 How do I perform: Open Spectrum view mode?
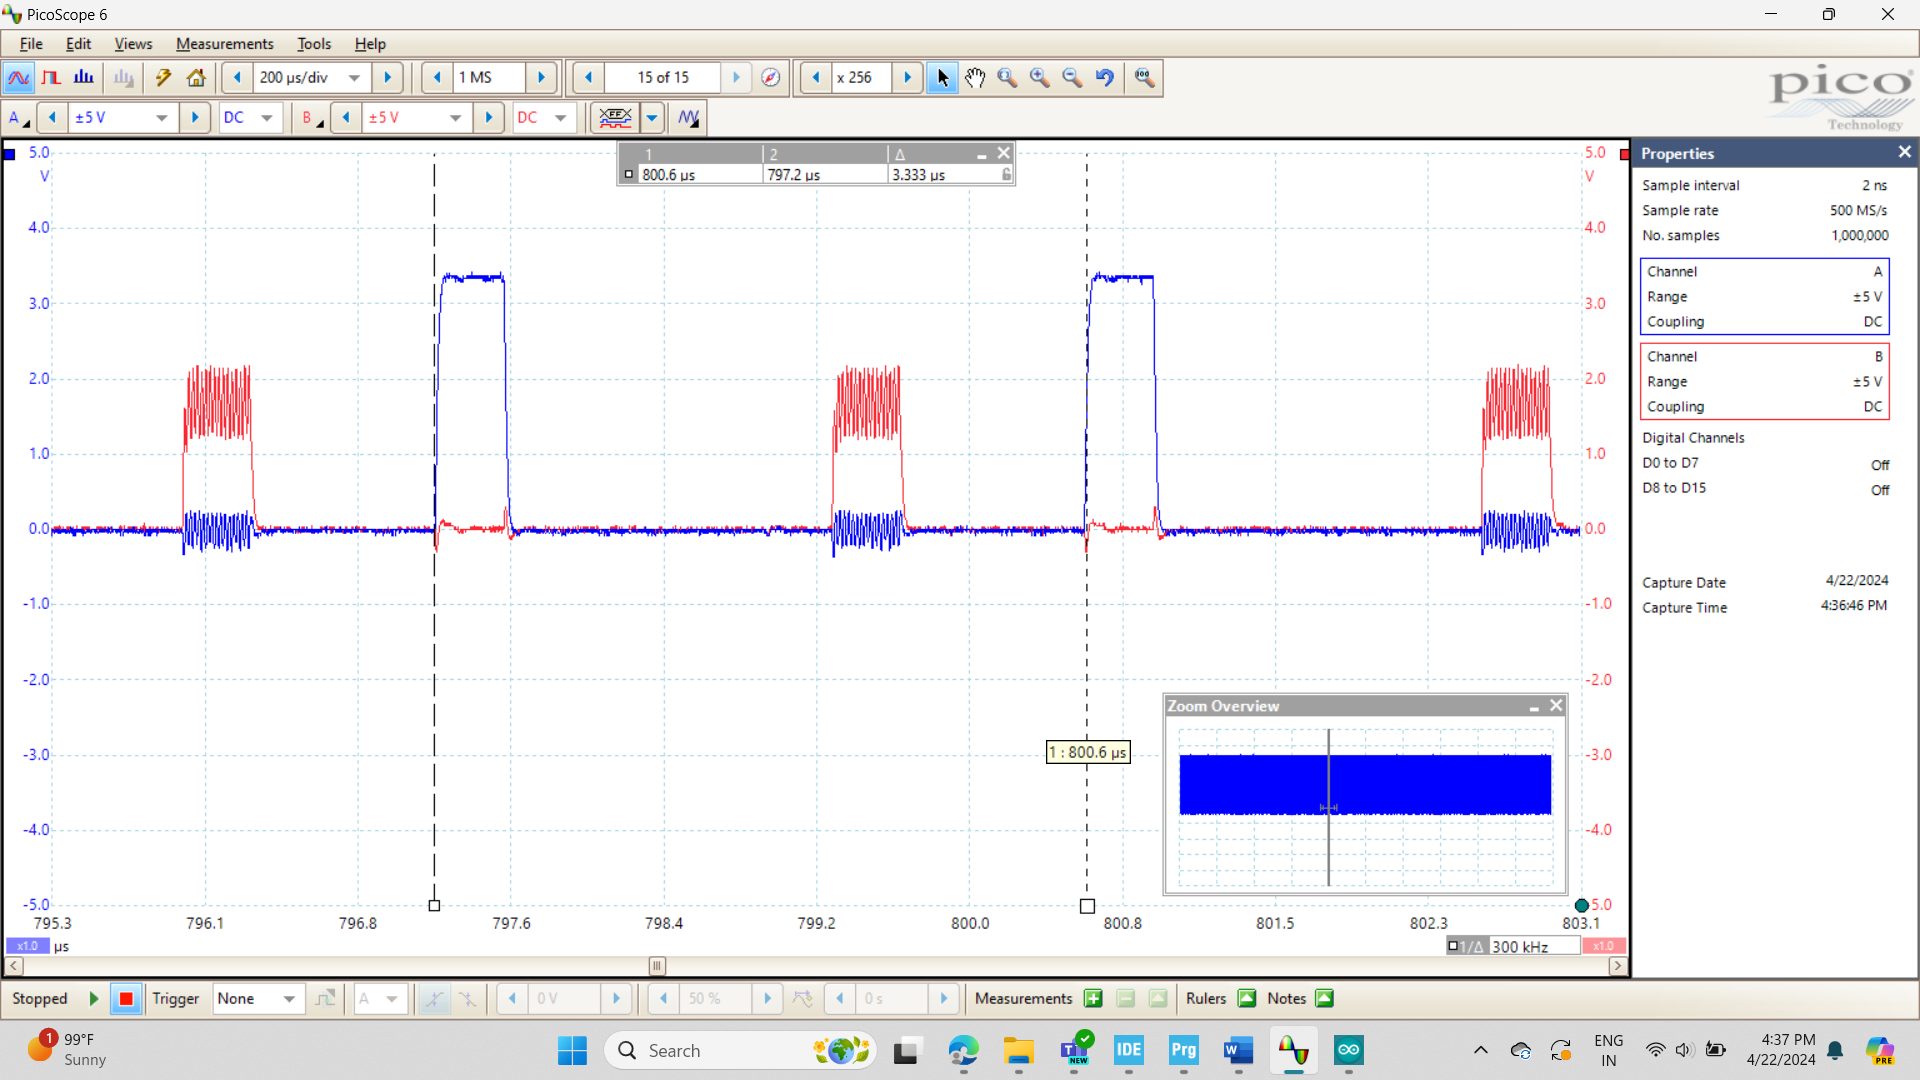coord(84,77)
